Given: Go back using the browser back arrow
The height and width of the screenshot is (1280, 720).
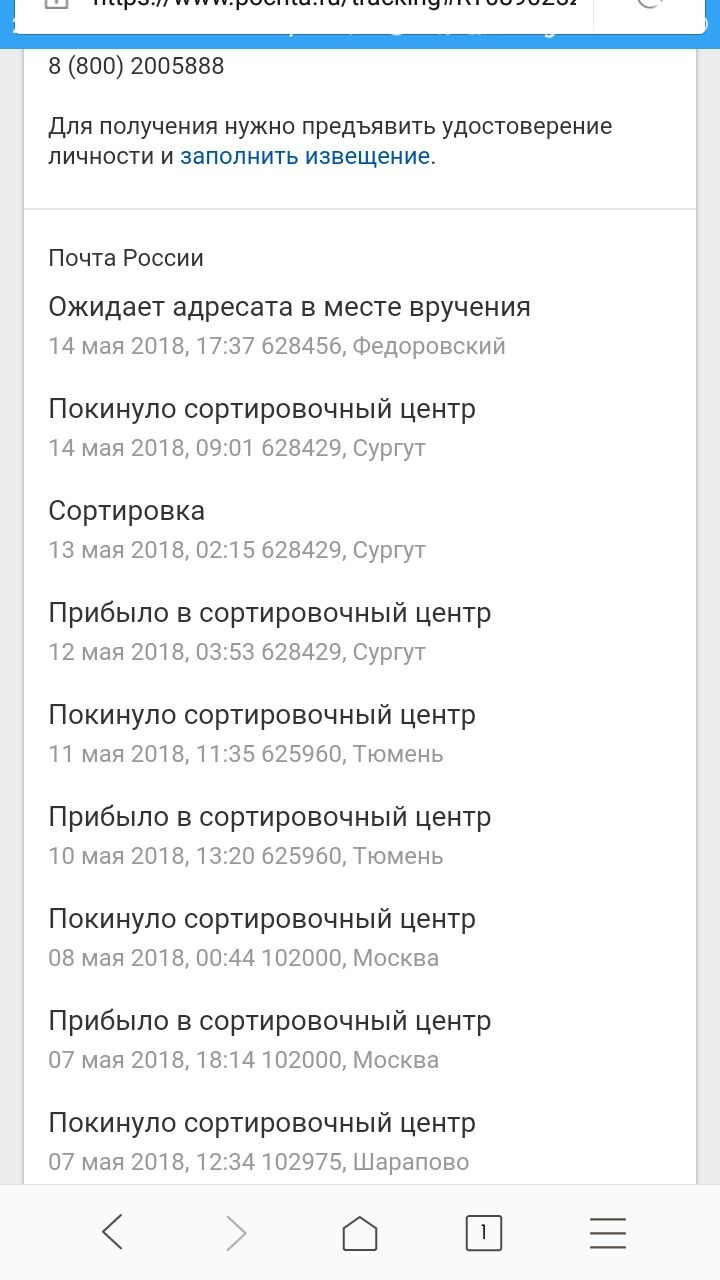Looking at the screenshot, I should 113,1232.
